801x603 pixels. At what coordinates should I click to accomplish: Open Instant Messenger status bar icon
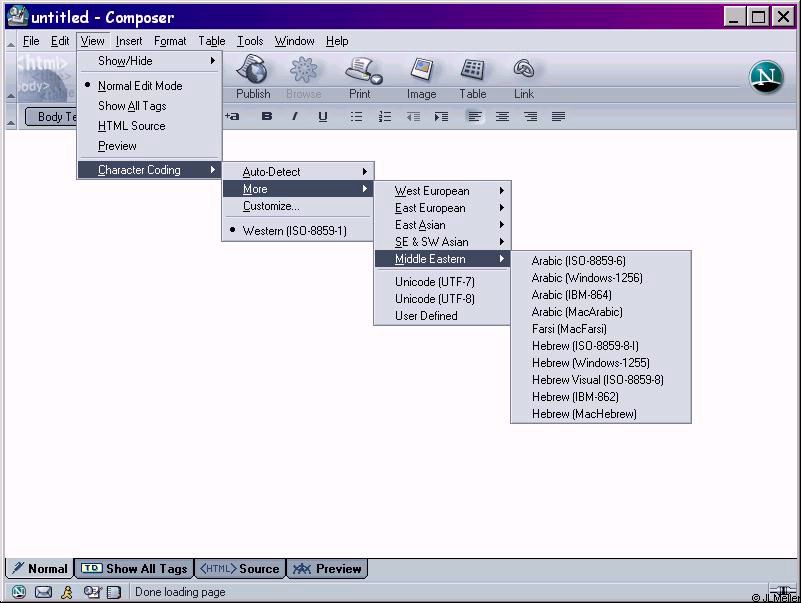pos(67,592)
